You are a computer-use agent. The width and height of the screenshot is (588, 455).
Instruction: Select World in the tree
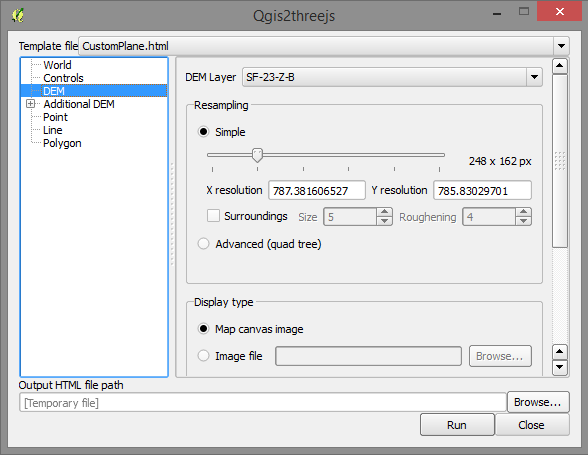57,65
